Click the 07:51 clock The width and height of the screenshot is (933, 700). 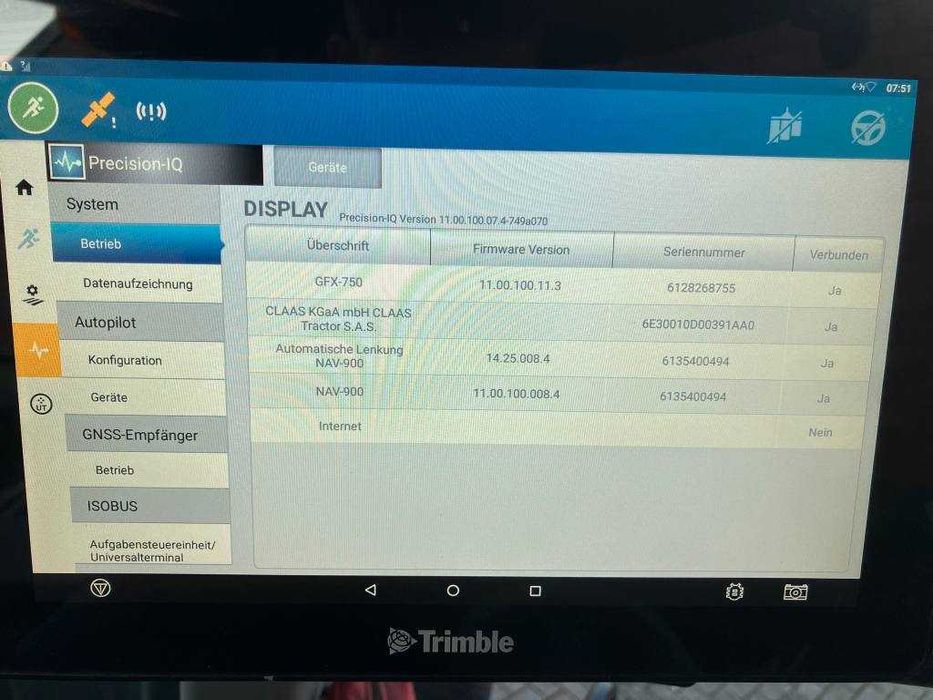pos(898,88)
